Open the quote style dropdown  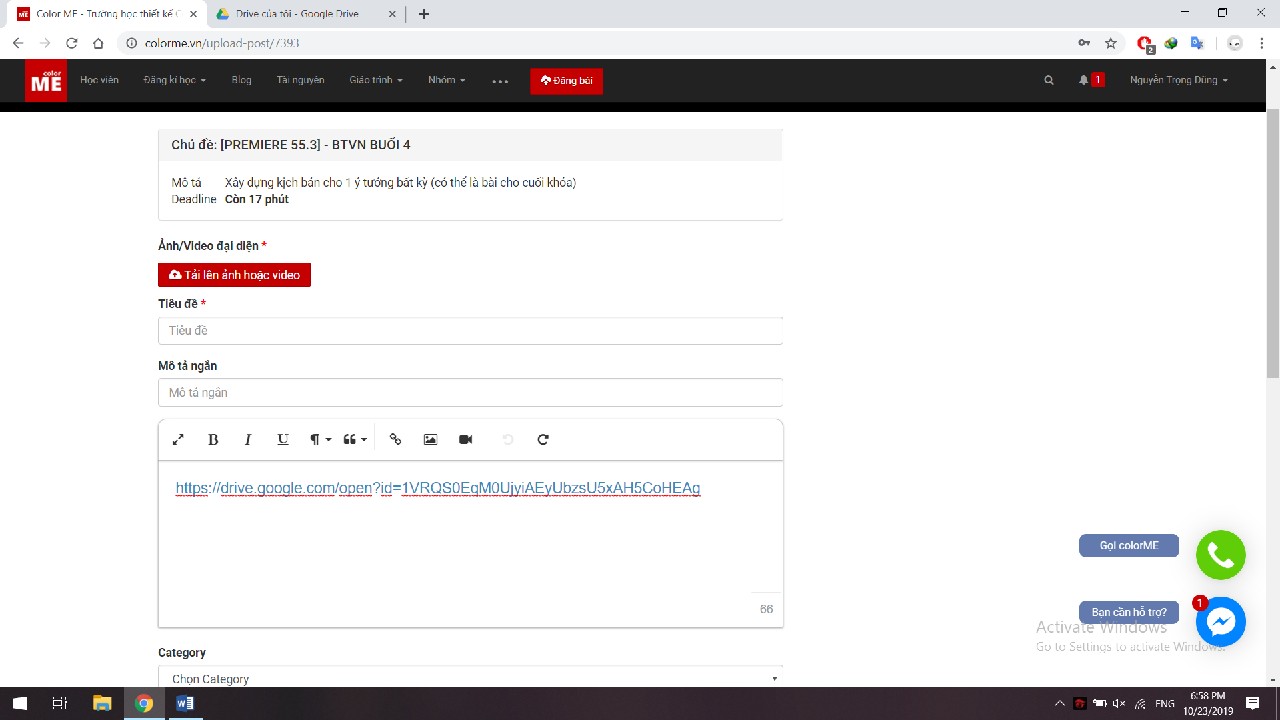tap(355, 440)
